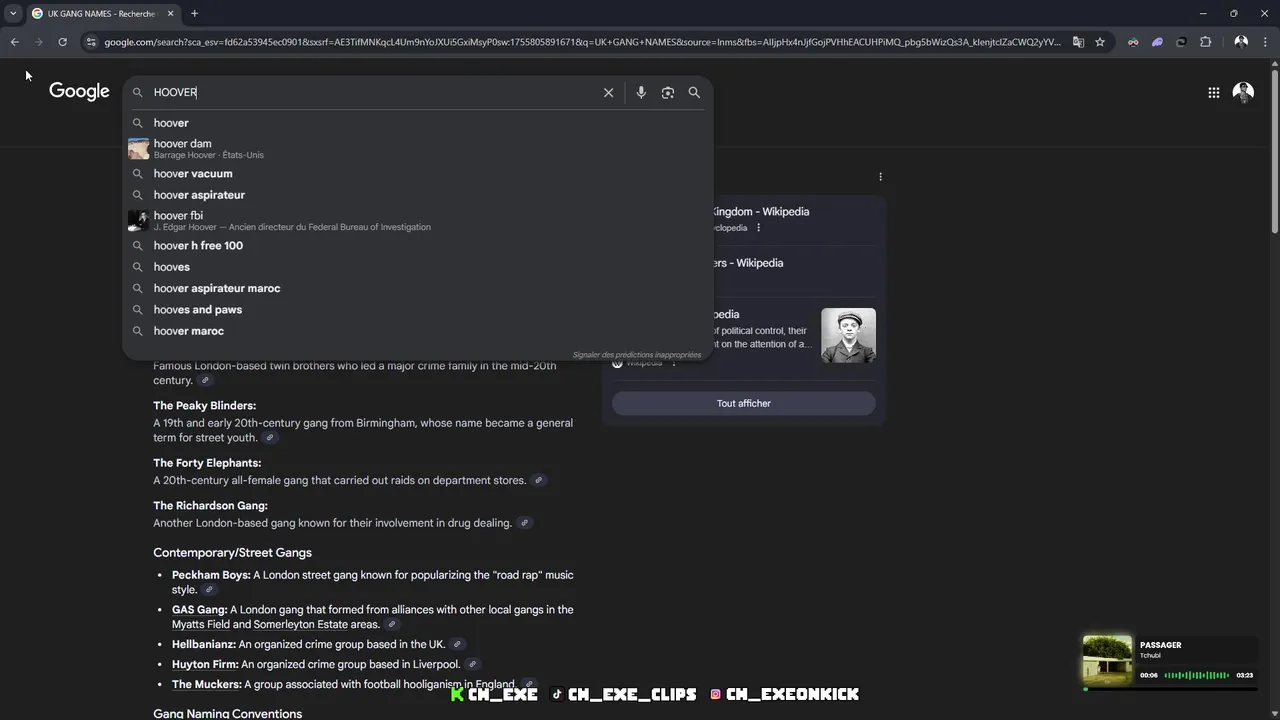Open the J. Edgar Hoover suggestion thumbnail

(x=138, y=220)
